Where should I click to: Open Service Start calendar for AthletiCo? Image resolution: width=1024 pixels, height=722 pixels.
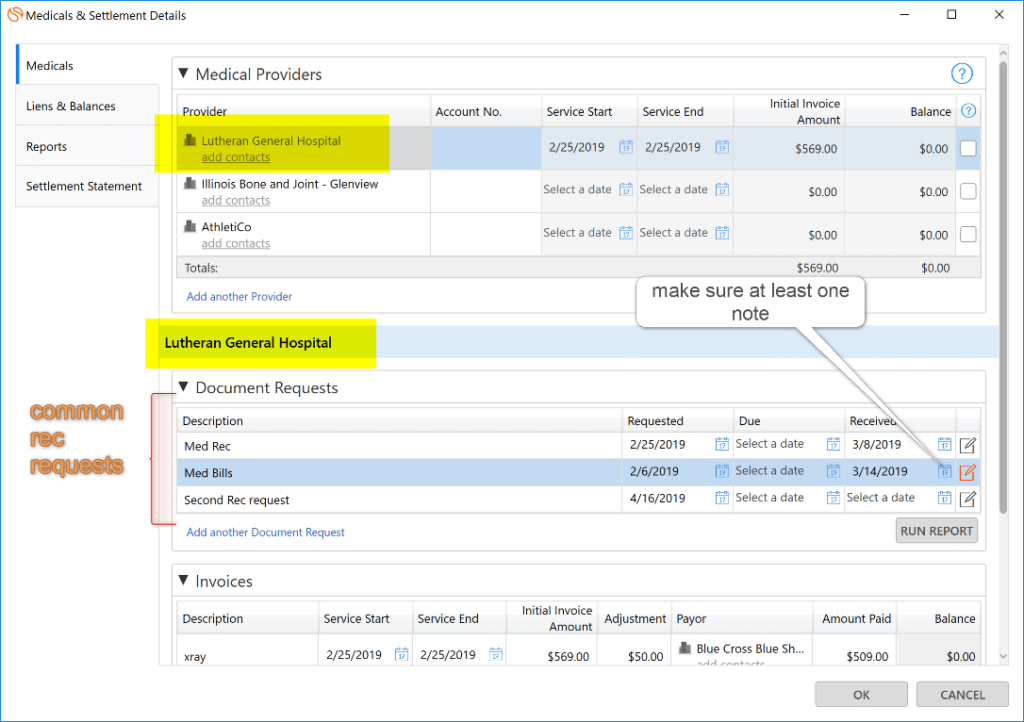tap(626, 232)
